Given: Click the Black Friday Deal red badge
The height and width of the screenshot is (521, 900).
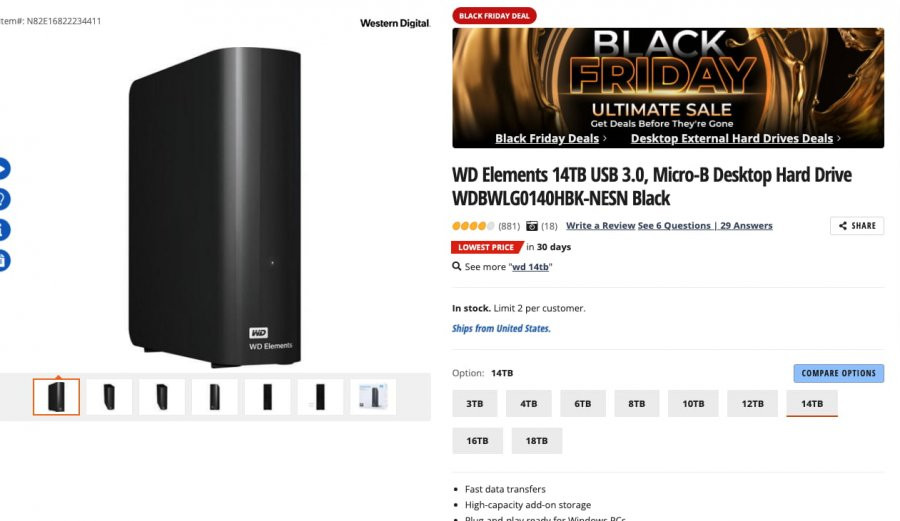Looking at the screenshot, I should [x=494, y=15].
